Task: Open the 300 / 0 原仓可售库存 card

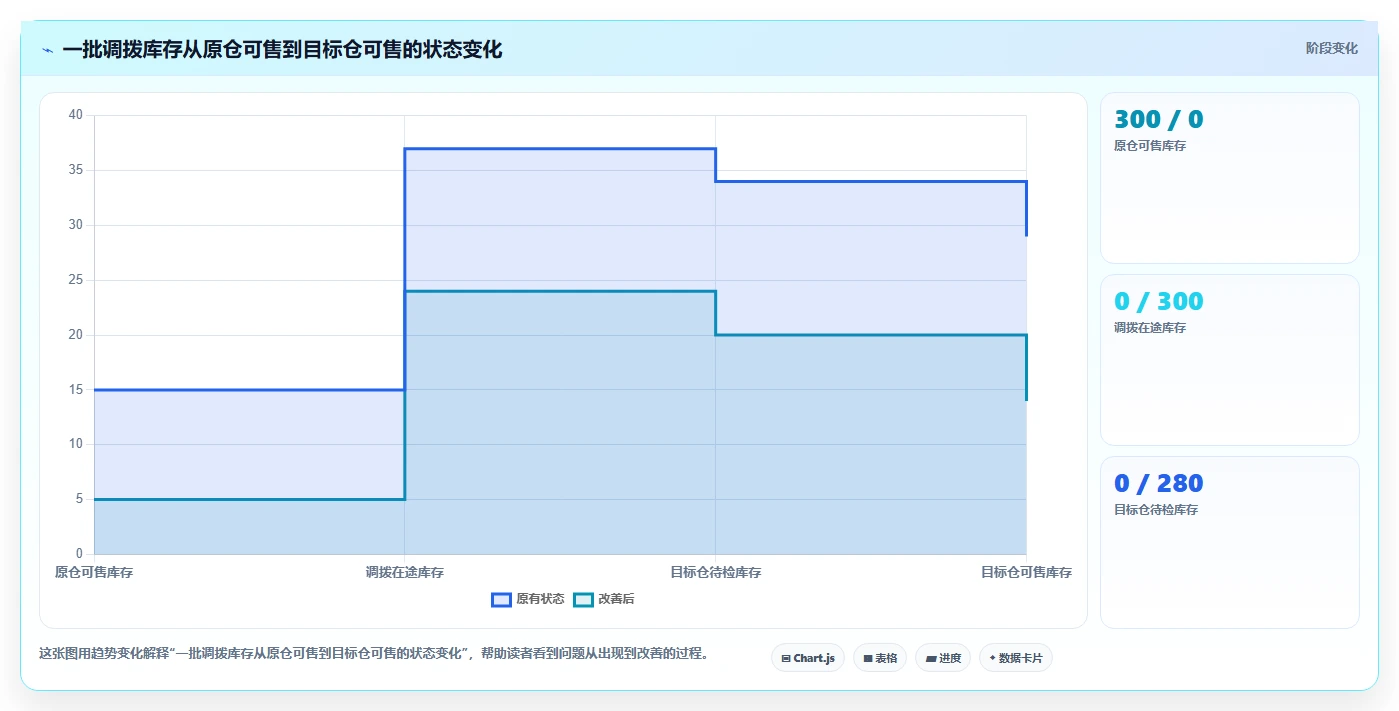Action: 1230,178
